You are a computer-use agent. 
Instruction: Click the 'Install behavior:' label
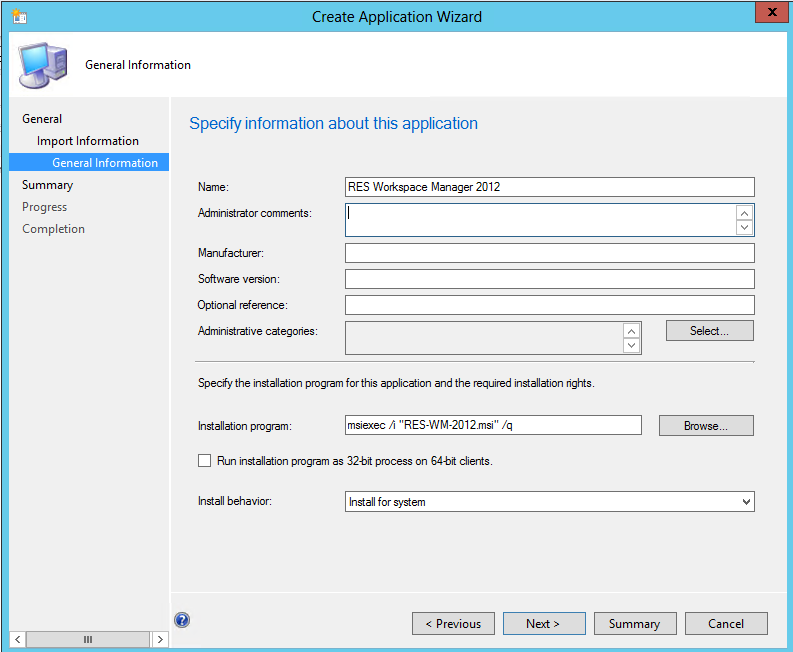click(235, 501)
